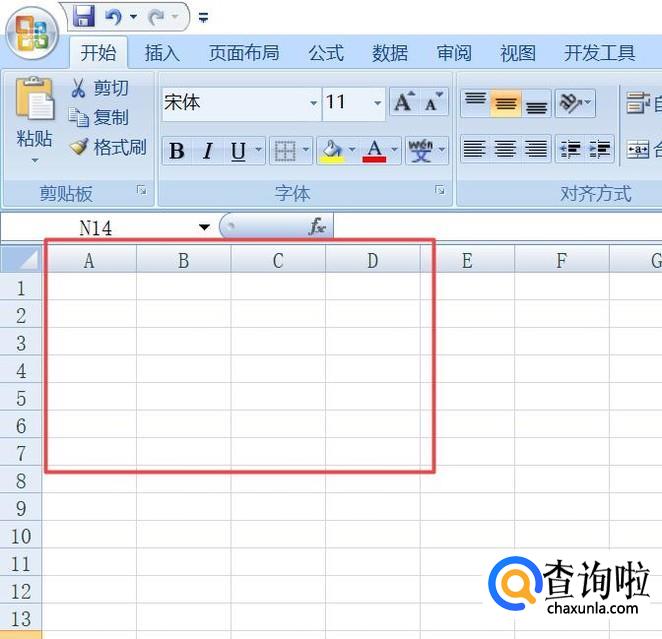Save the workbook with the floppy icon

coord(84,17)
